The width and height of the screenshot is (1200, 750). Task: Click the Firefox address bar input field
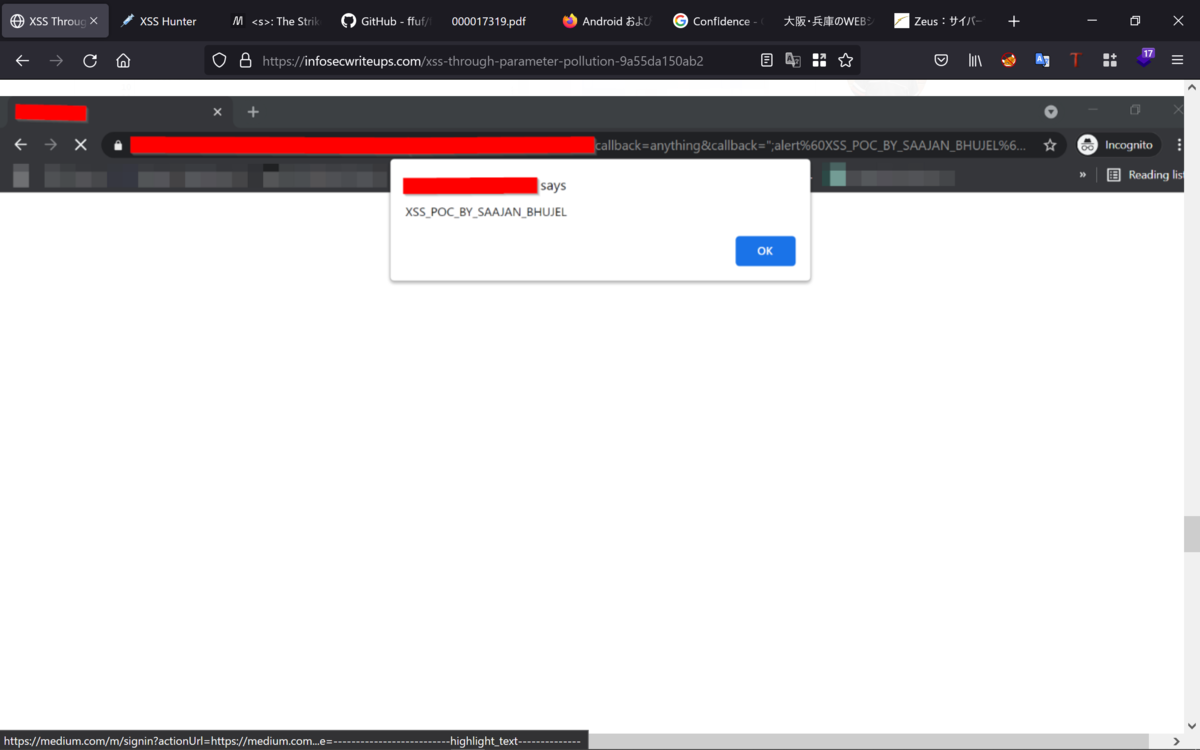pyautogui.click(x=480, y=60)
